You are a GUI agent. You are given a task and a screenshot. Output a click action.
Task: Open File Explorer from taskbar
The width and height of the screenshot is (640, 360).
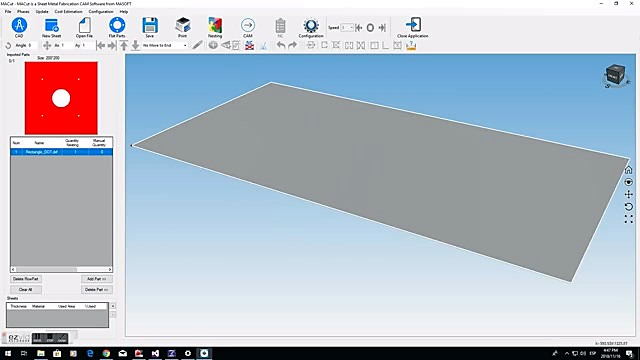[x=41, y=353]
